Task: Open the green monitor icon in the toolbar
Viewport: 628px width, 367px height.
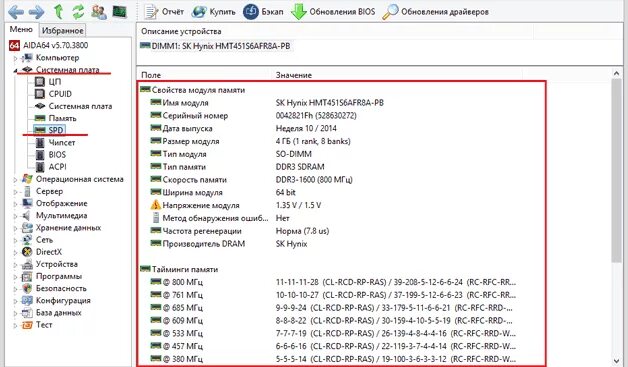Action: coord(119,12)
